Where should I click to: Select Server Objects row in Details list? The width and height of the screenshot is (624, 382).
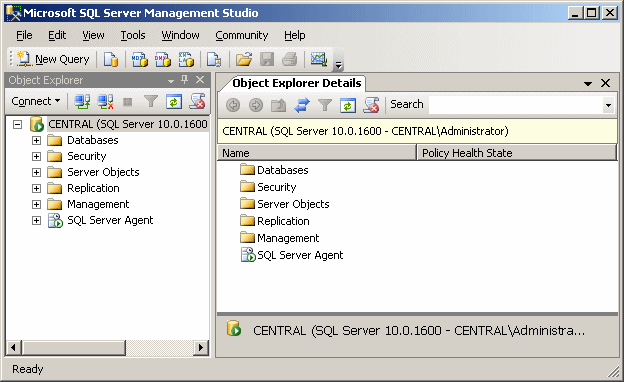293,204
